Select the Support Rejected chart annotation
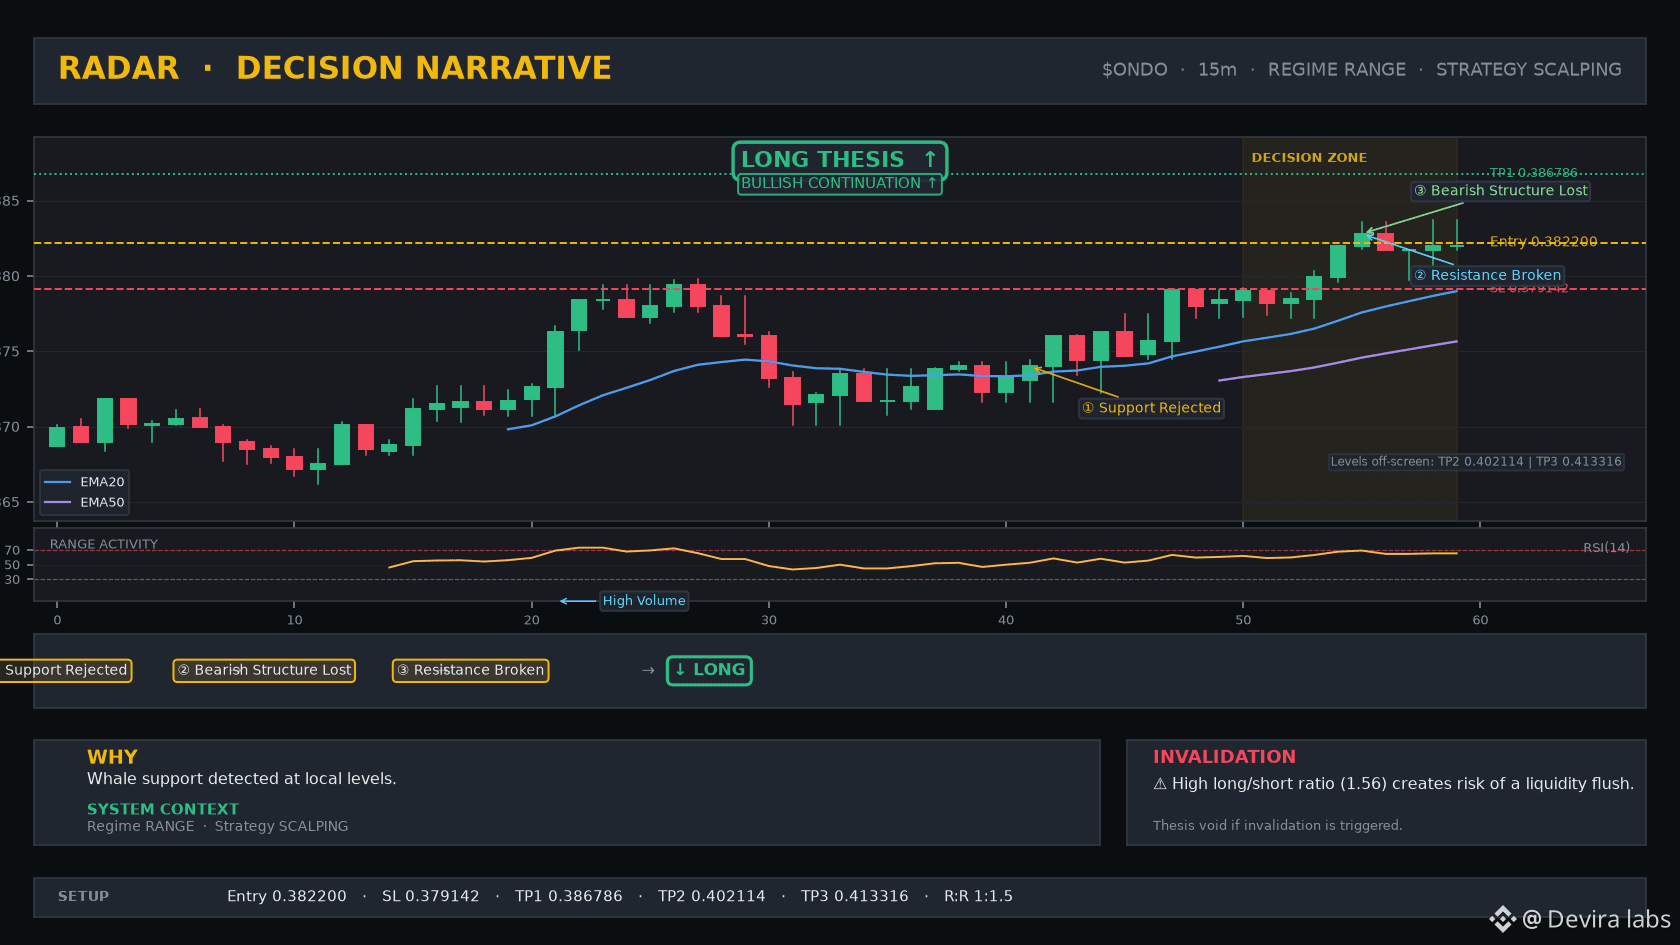This screenshot has width=1680, height=945. 1151,408
